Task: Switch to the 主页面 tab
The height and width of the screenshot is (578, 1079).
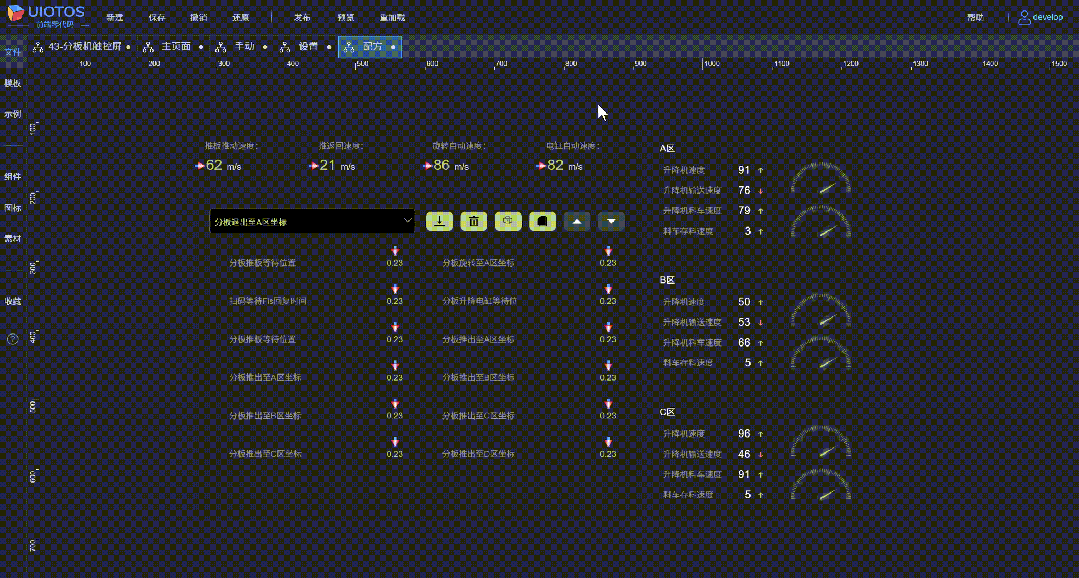Action: point(172,47)
